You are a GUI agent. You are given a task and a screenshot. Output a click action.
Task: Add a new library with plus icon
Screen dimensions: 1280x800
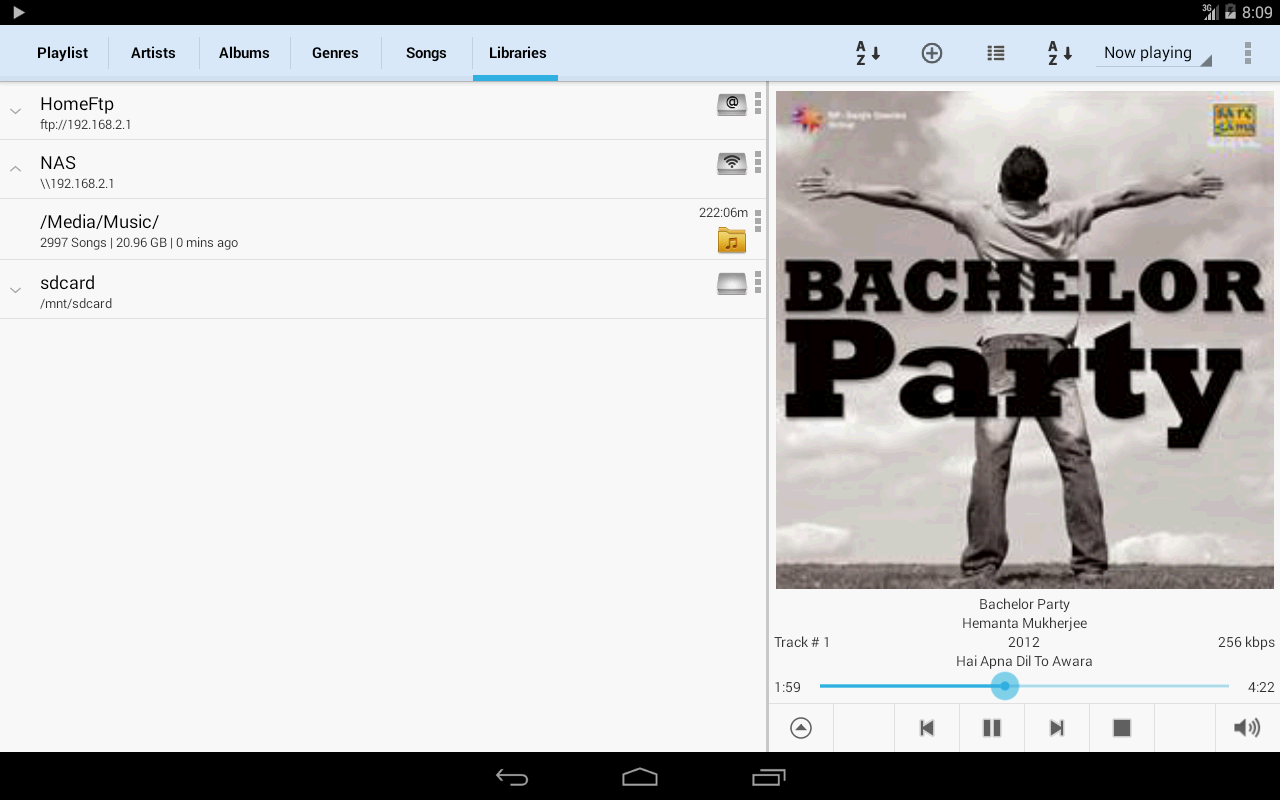click(932, 53)
